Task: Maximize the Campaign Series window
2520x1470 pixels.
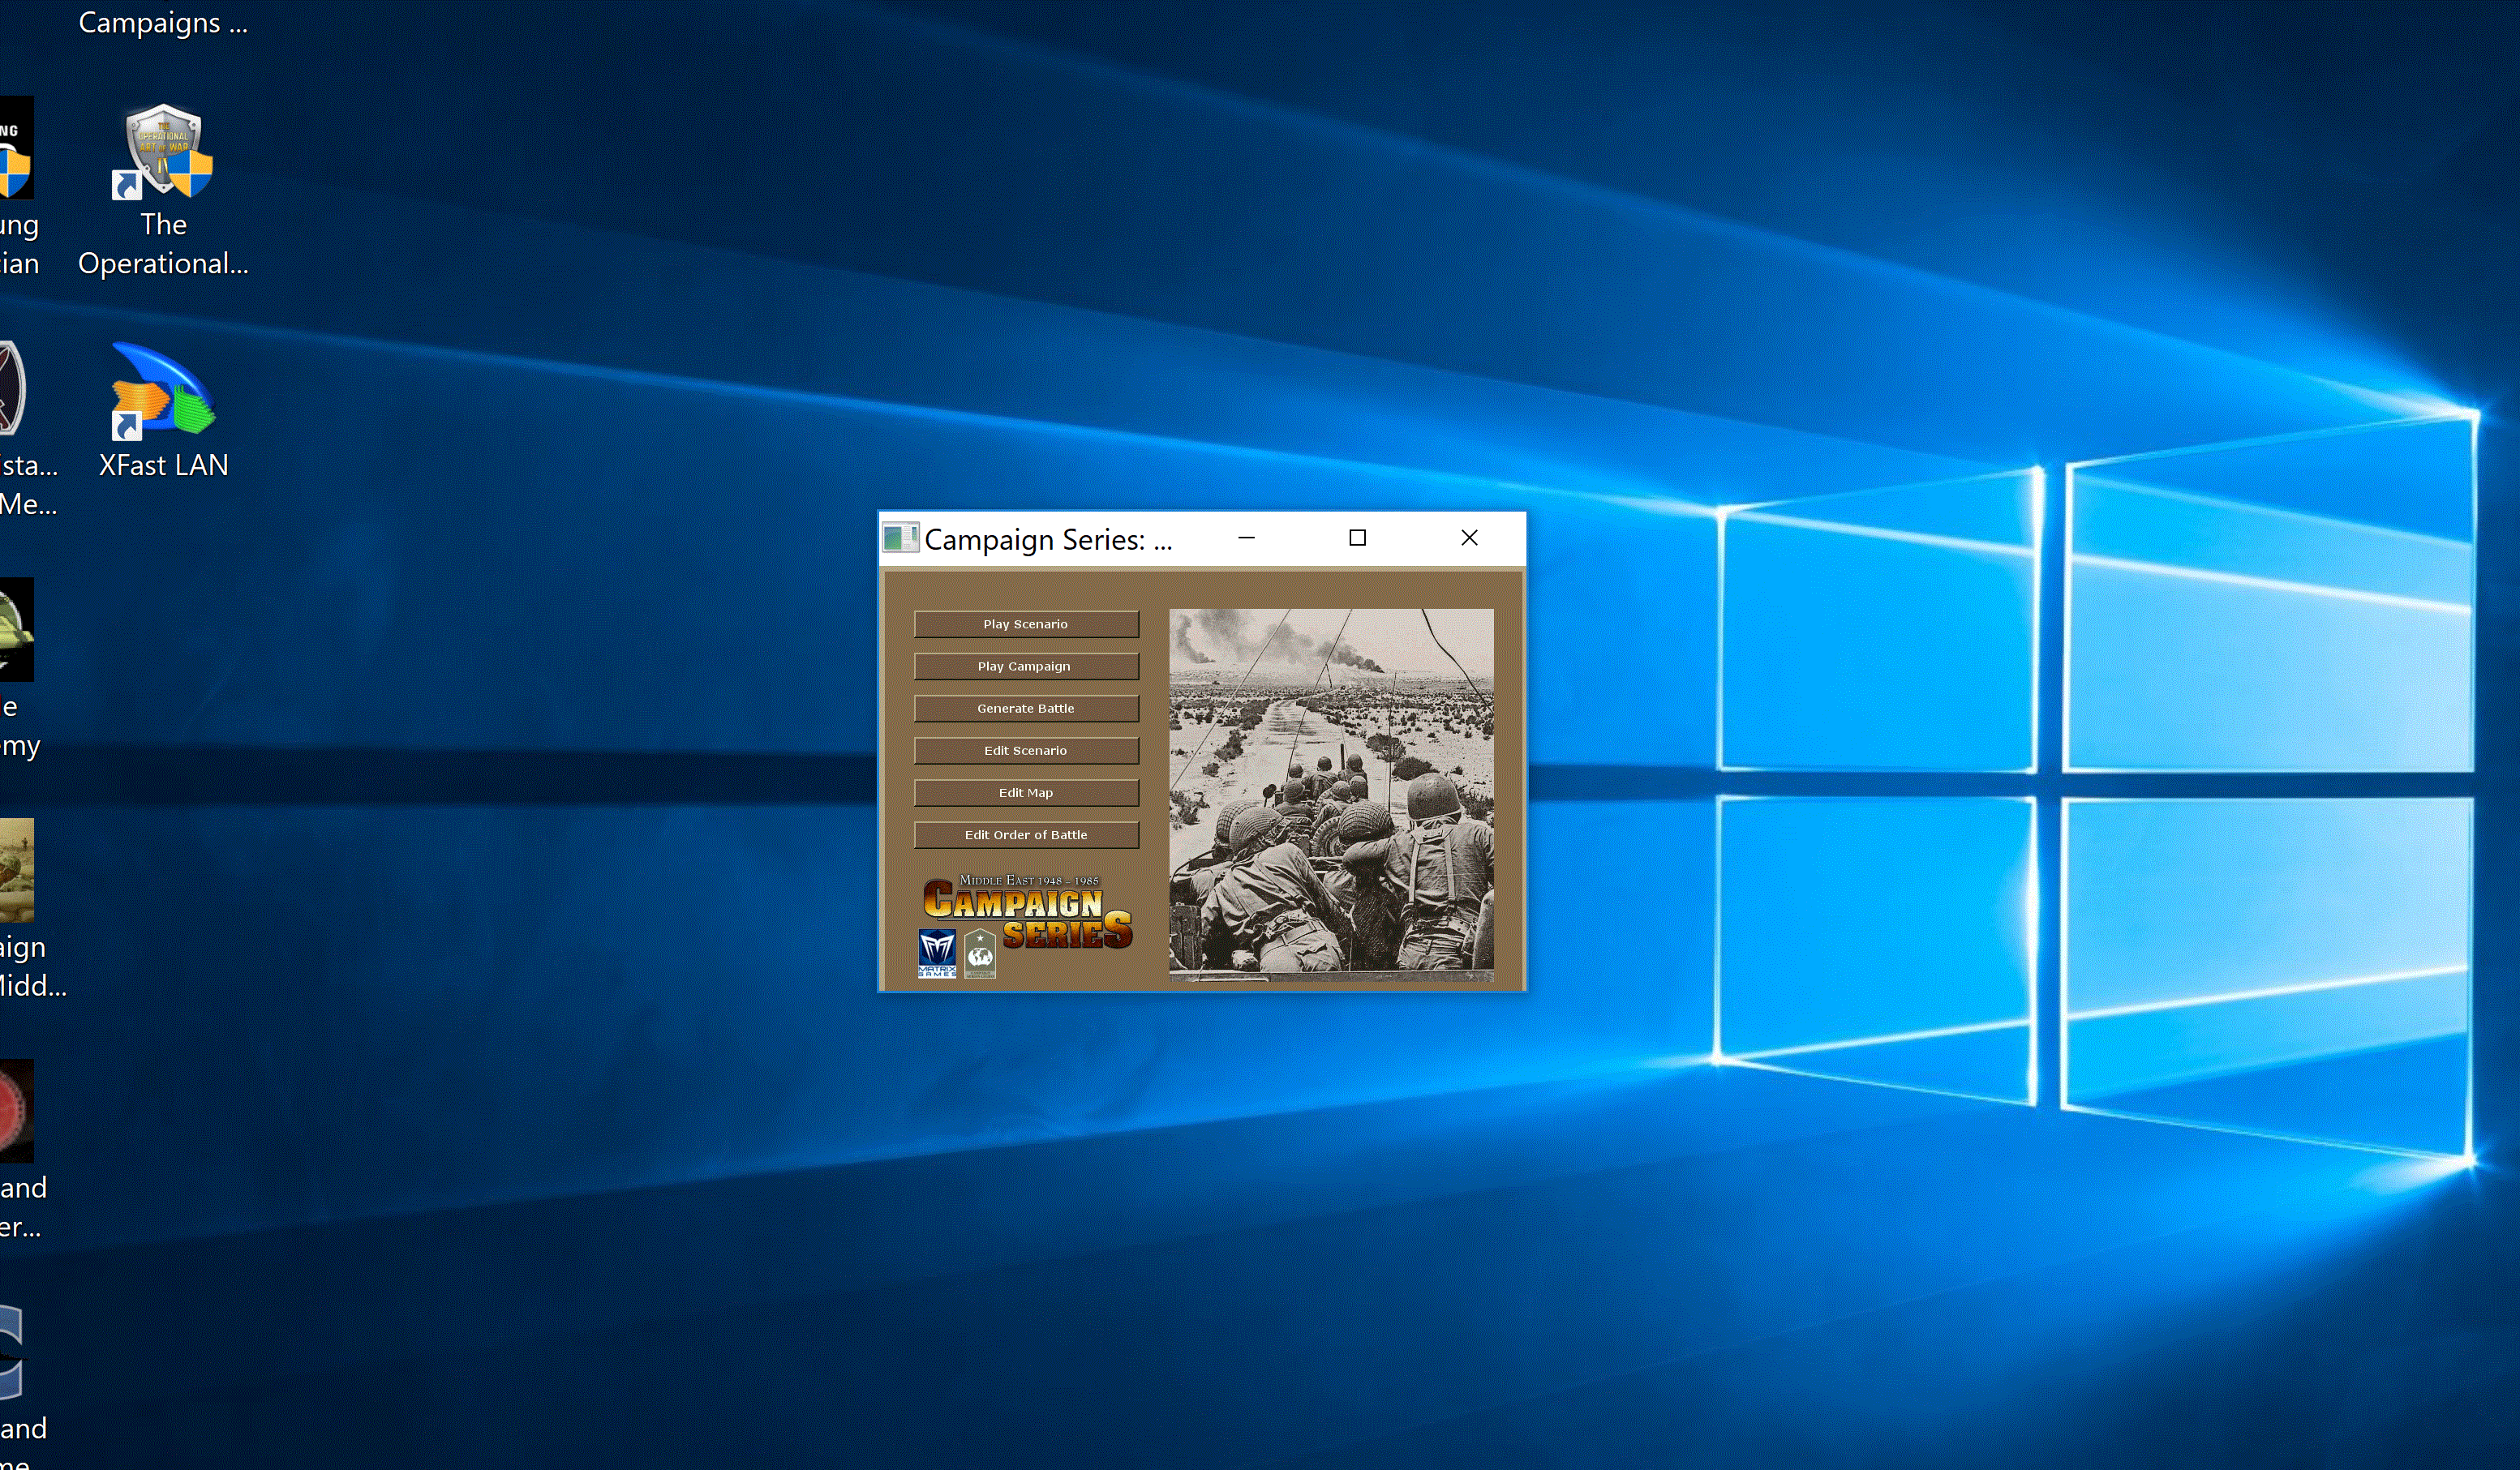Action: click(x=1357, y=538)
